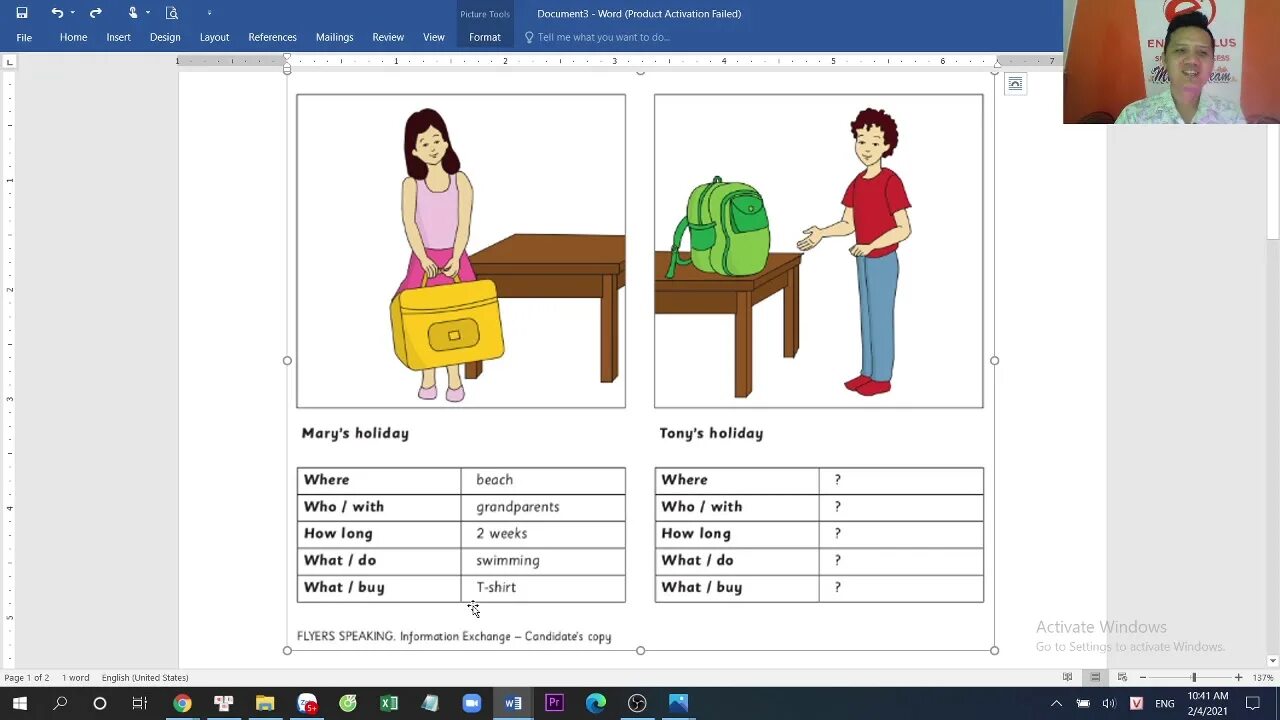Screen dimensions: 1280x720
Task: Open the volume control in system tray
Action: (x=1108, y=704)
